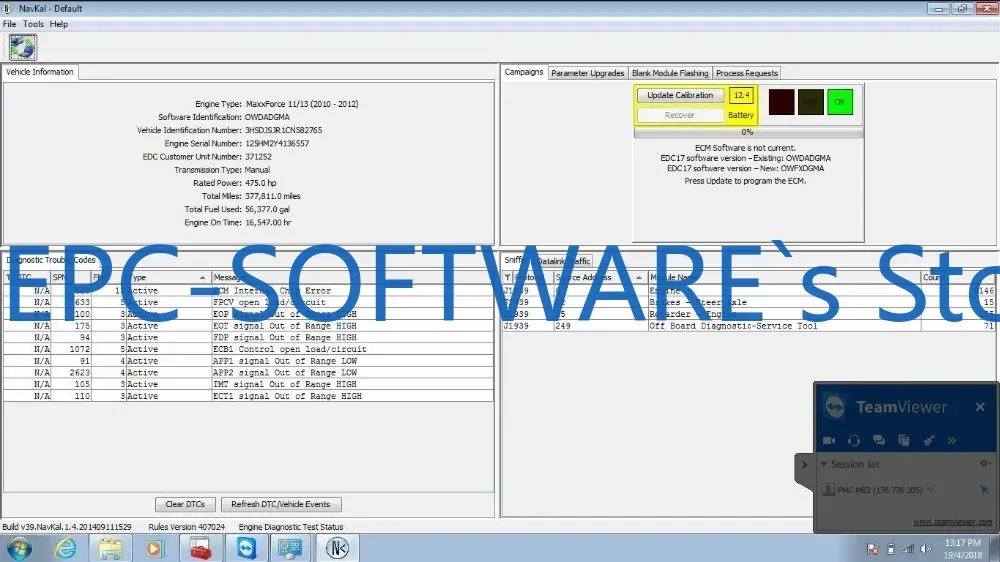Open the taskbar clock showing 13:17 PM
The image size is (1000, 562).
963,549
